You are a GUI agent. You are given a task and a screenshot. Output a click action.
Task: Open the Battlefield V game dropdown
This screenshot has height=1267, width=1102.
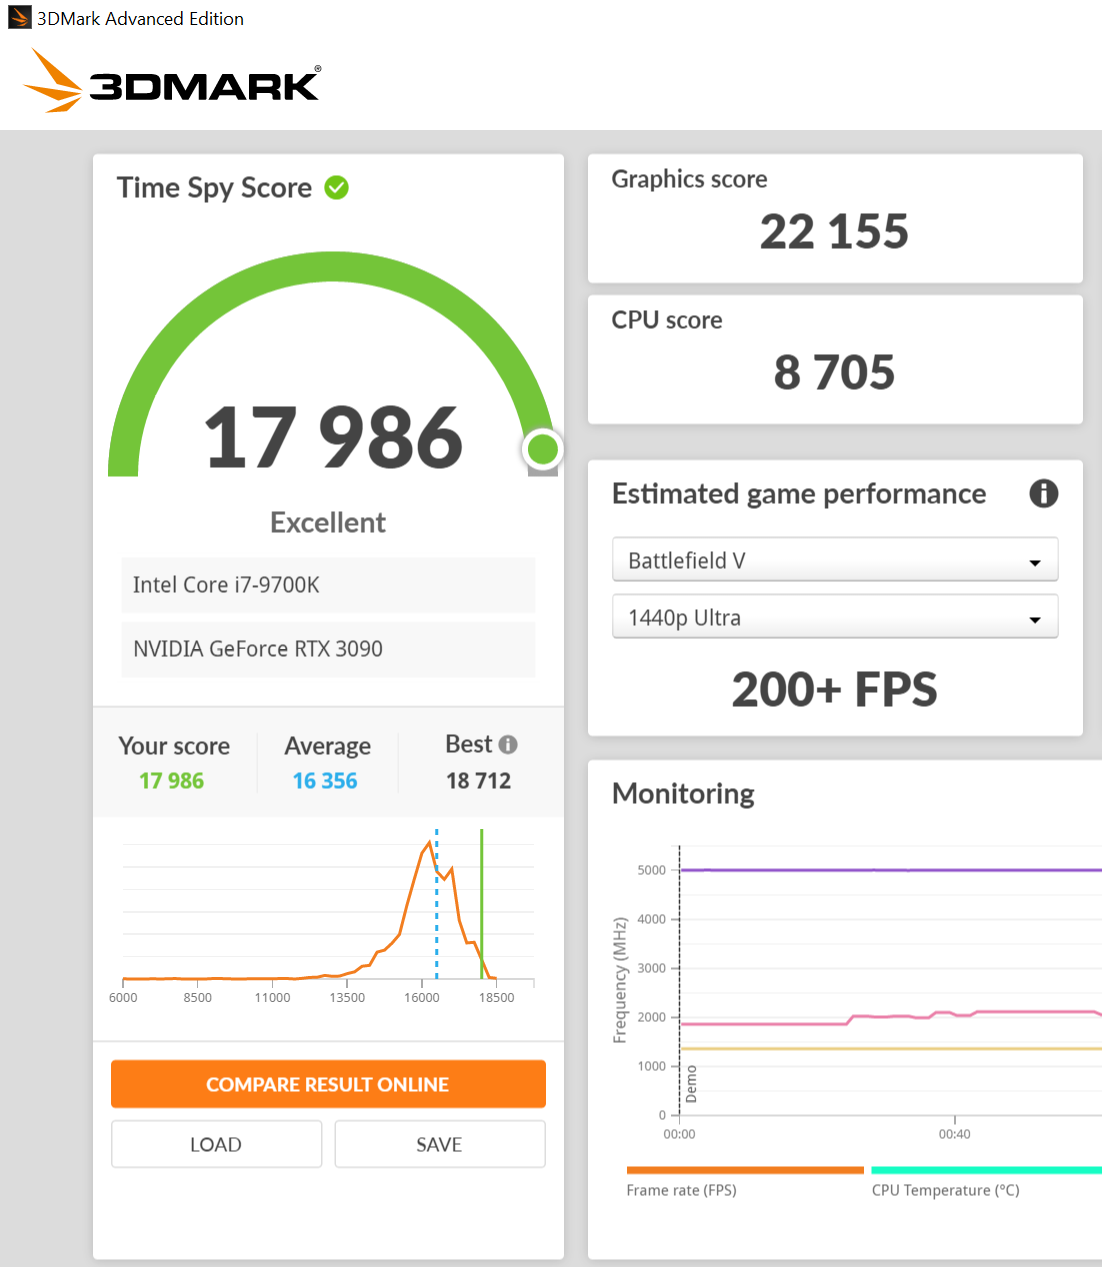(835, 560)
